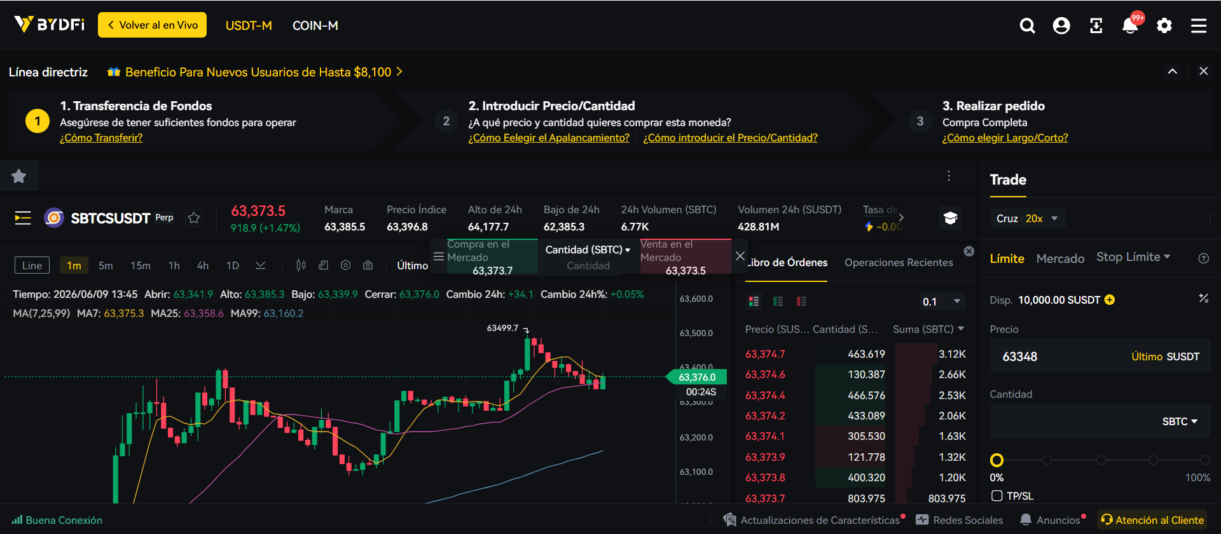This screenshot has width=1221, height=534.
Task: Open ¿Cómo Transferir? link
Action: 101,138
